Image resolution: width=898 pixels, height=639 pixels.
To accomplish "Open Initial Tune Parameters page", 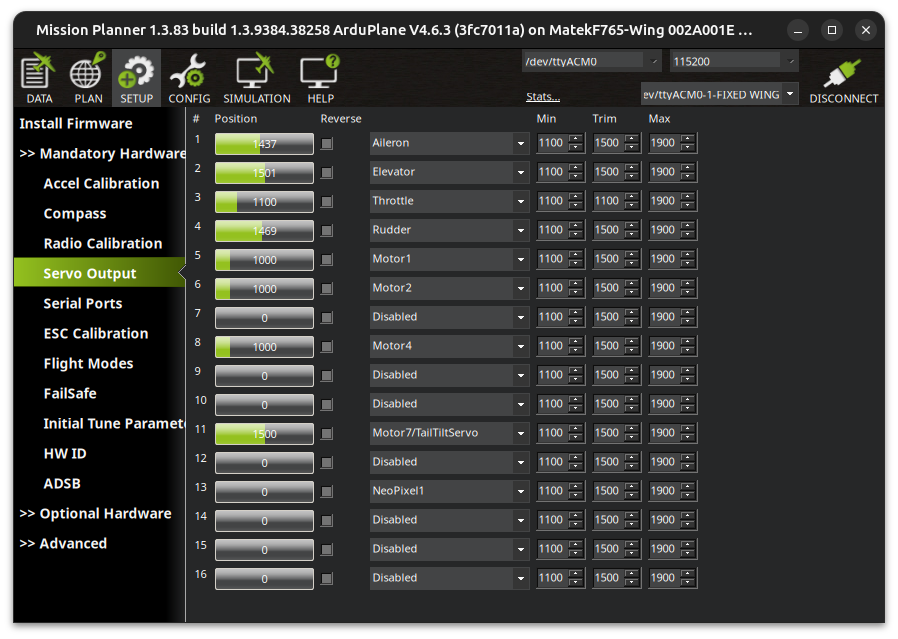I will 115,424.
